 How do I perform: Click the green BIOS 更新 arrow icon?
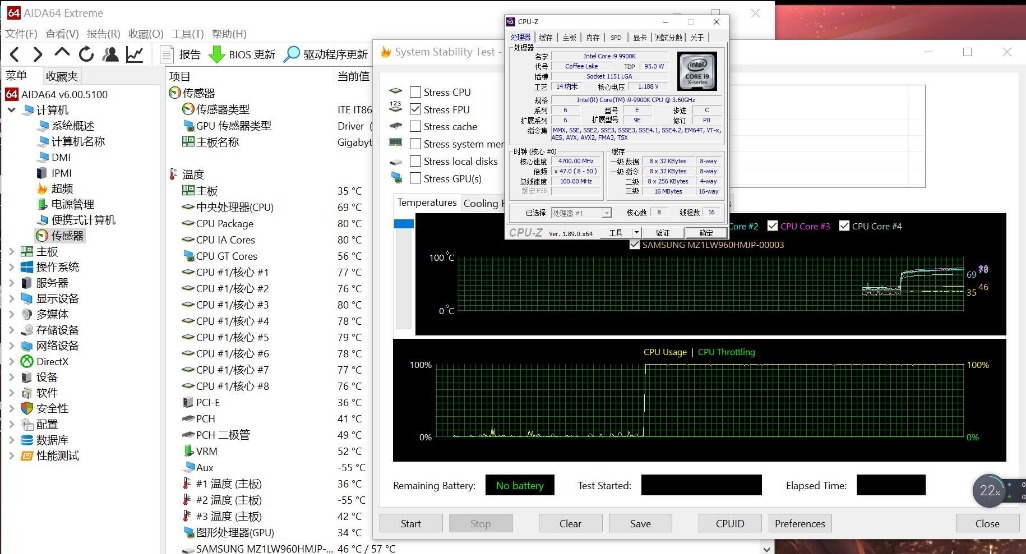pyautogui.click(x=217, y=54)
